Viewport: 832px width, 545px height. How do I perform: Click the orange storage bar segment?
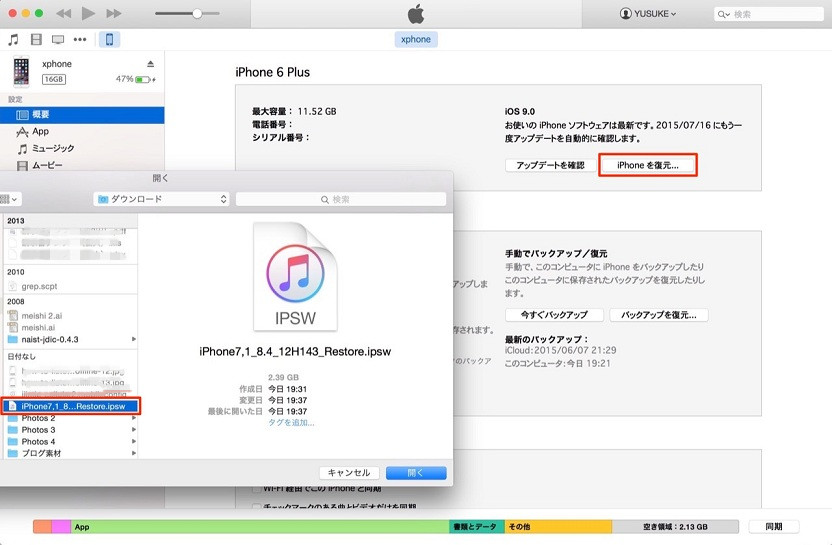pos(42,526)
